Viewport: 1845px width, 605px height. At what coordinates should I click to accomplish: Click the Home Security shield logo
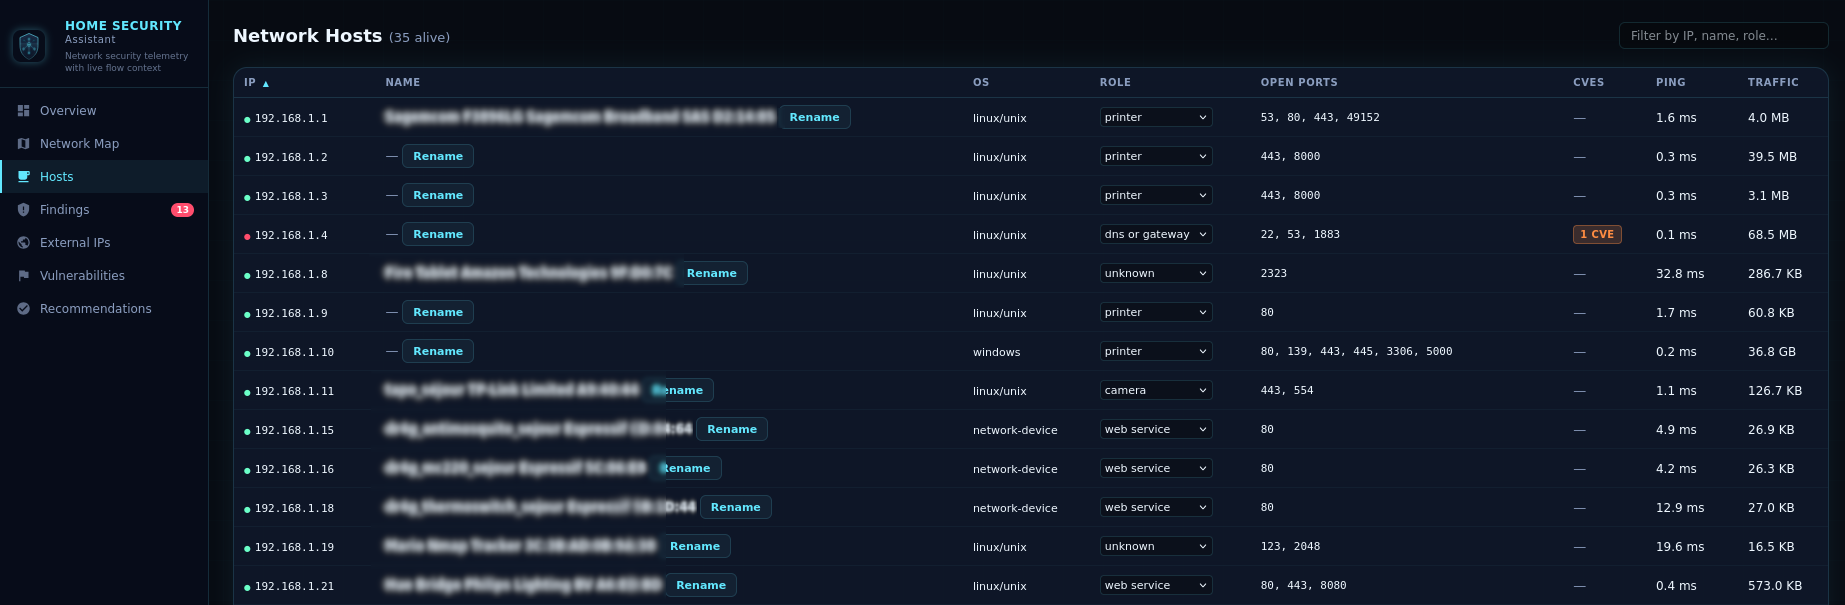29,46
